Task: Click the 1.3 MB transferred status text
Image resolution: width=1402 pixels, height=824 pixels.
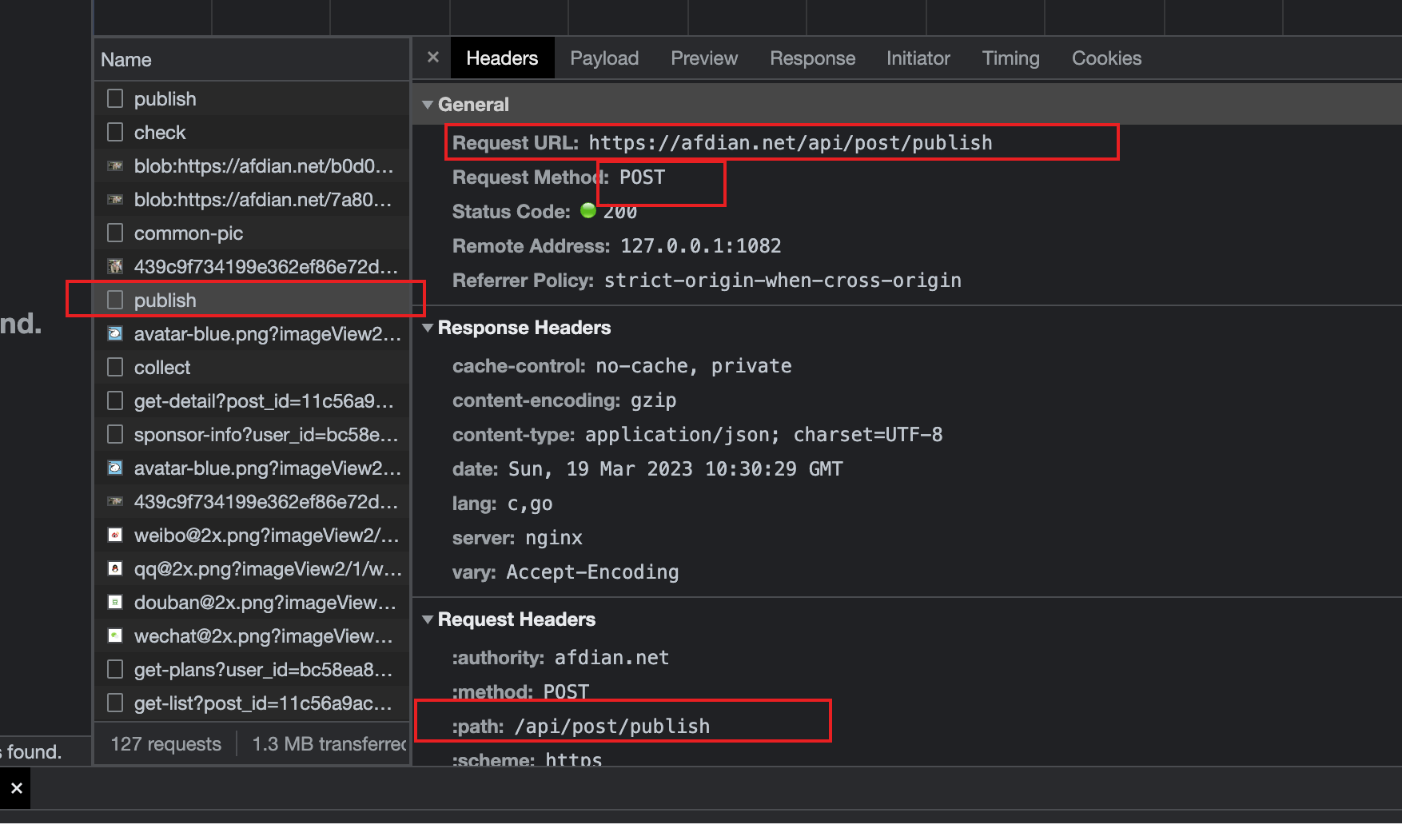Action: coord(330,744)
